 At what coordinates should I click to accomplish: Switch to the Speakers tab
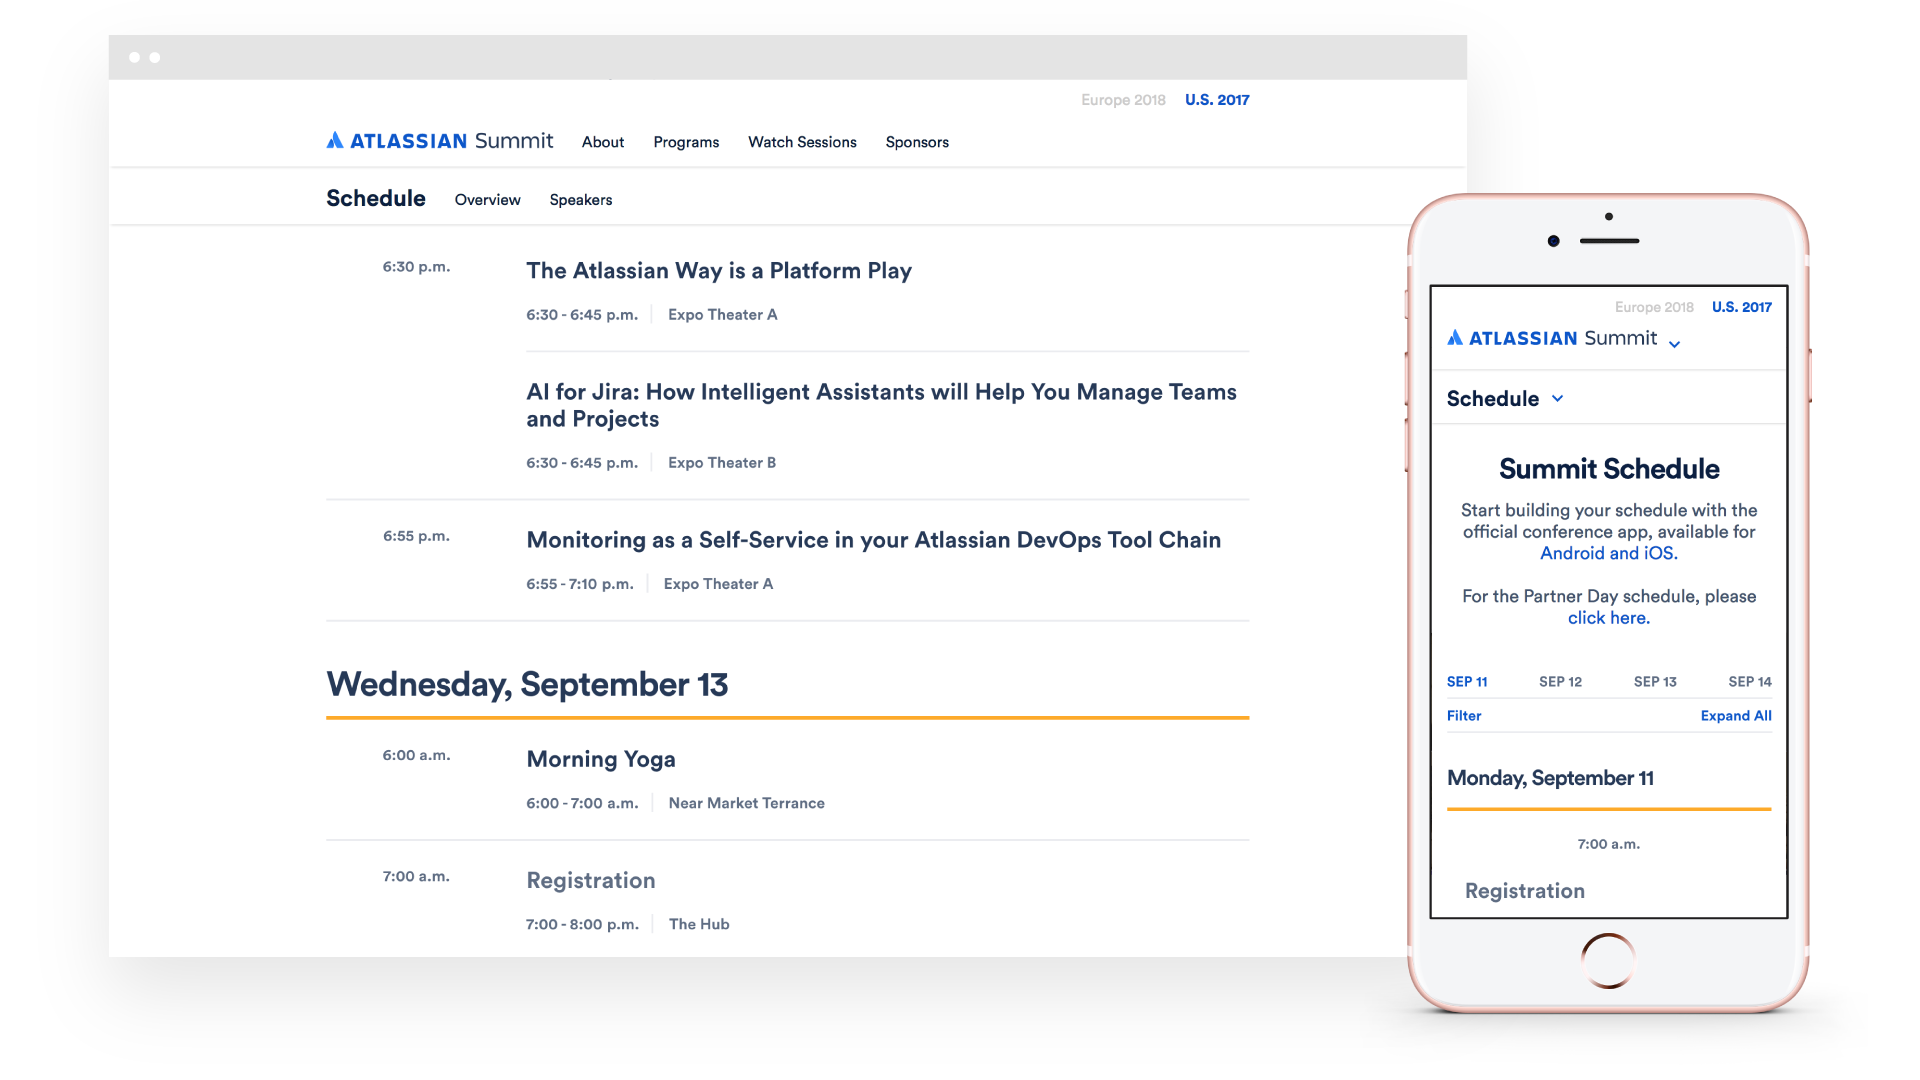[581, 200]
